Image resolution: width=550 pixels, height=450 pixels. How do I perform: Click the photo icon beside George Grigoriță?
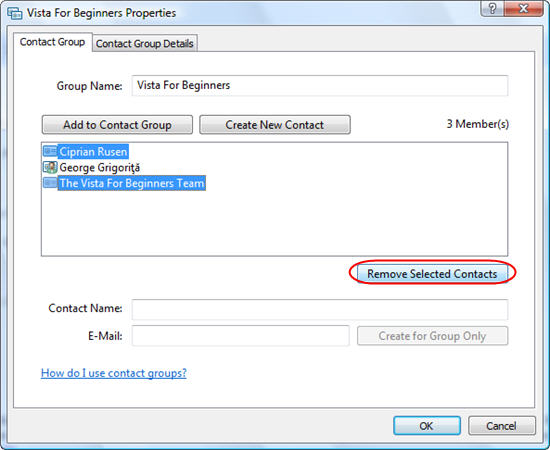coord(50,167)
